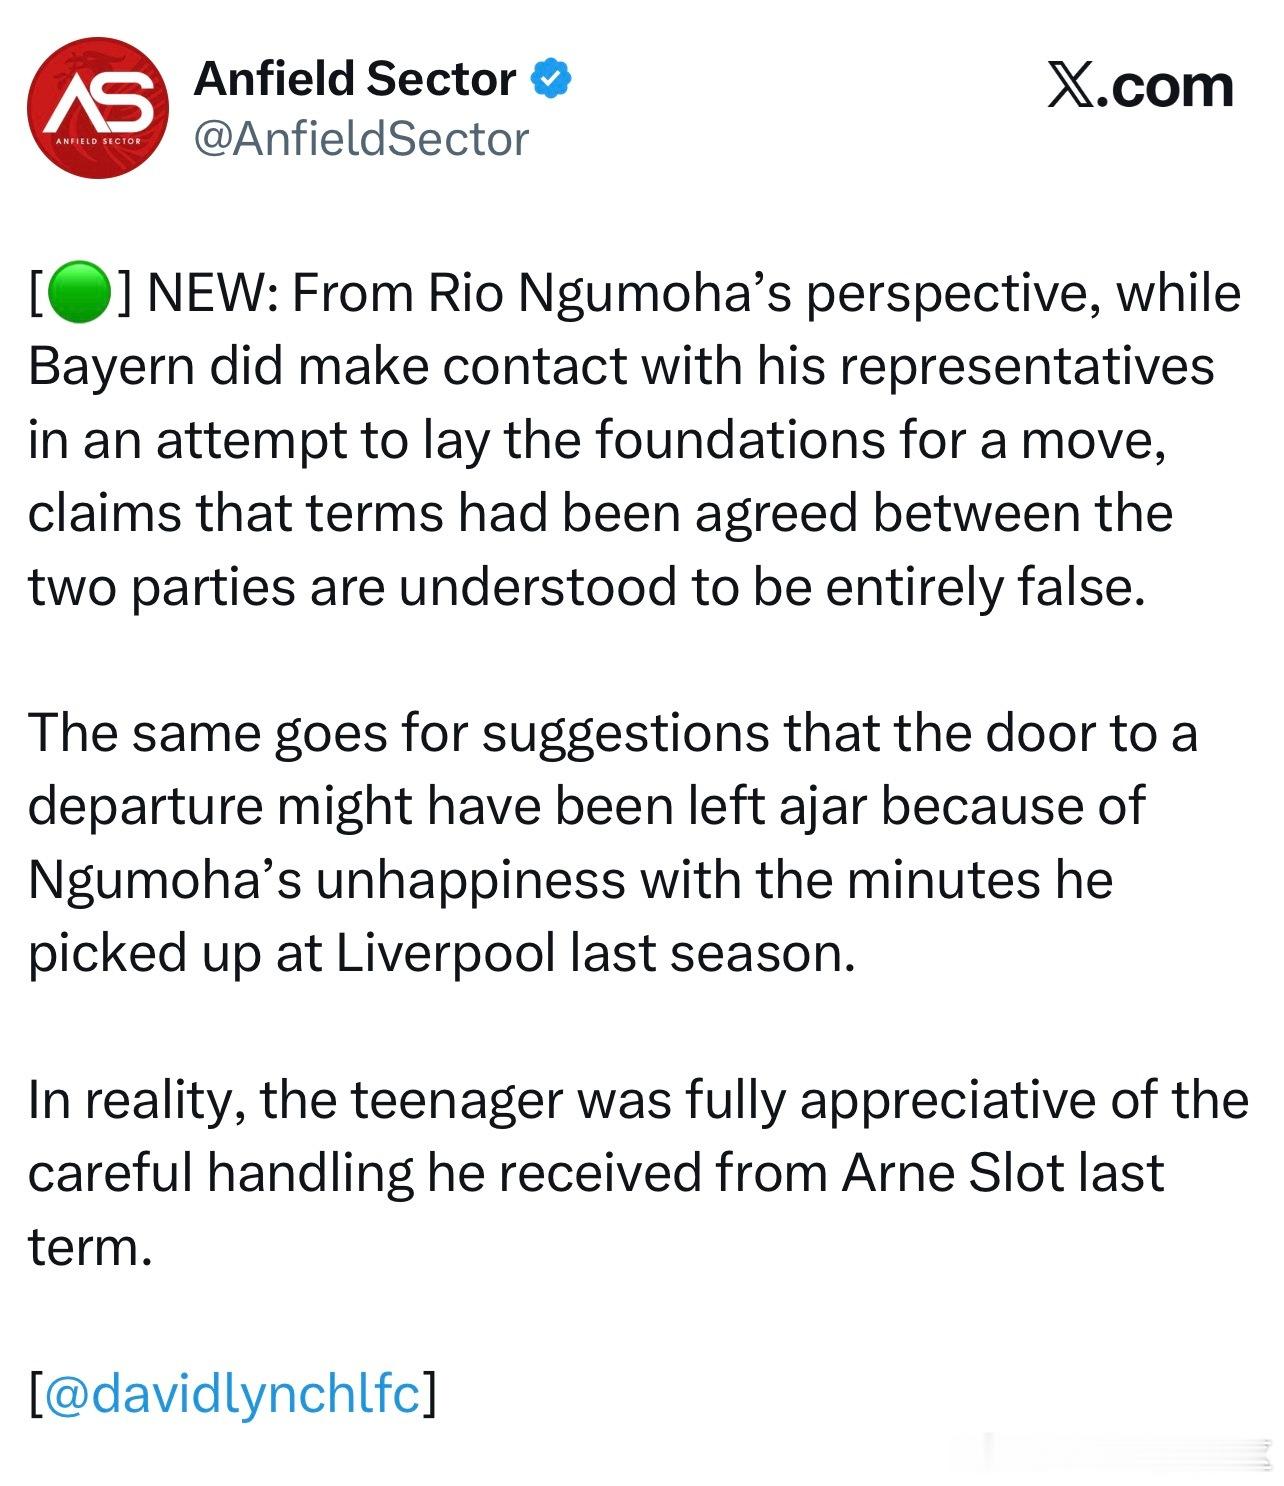Open the Anfield Sector display name
Screen dimensions: 1284x1486
[355, 78]
